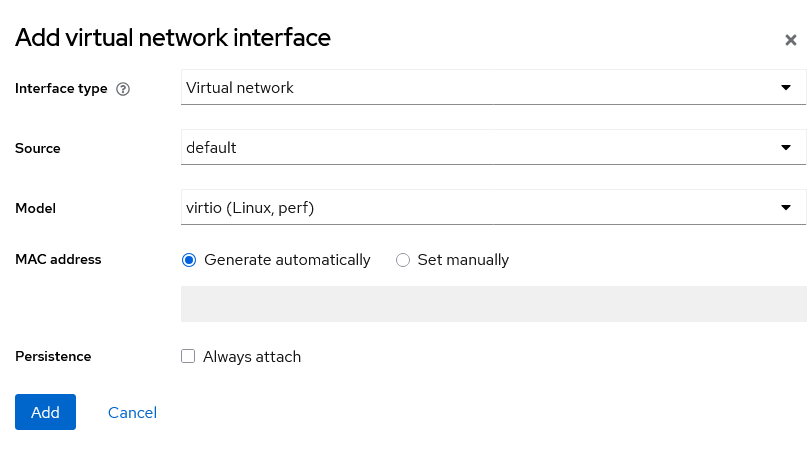Click the caret arrow on Interface type field
Viewport: 812px width, 452px height.
(785, 88)
